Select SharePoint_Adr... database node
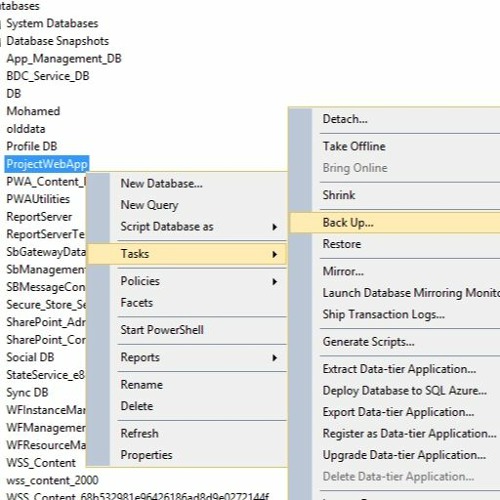The width and height of the screenshot is (500, 500). click(46, 322)
